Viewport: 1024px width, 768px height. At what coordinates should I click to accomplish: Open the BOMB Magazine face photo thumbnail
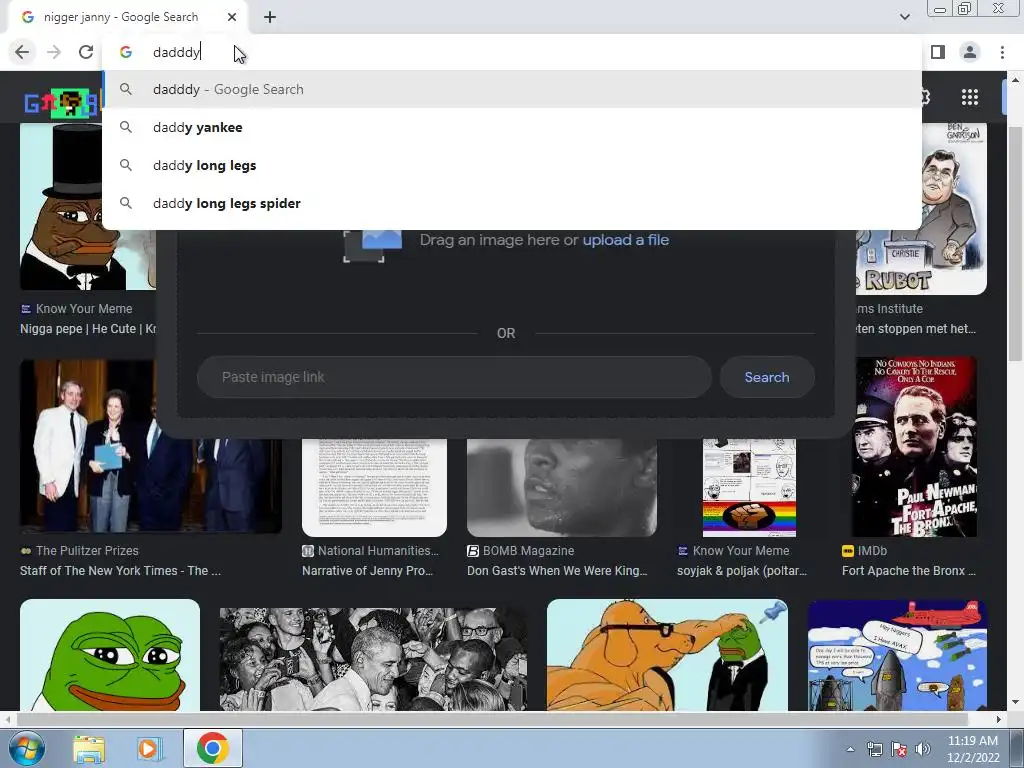[x=562, y=487]
